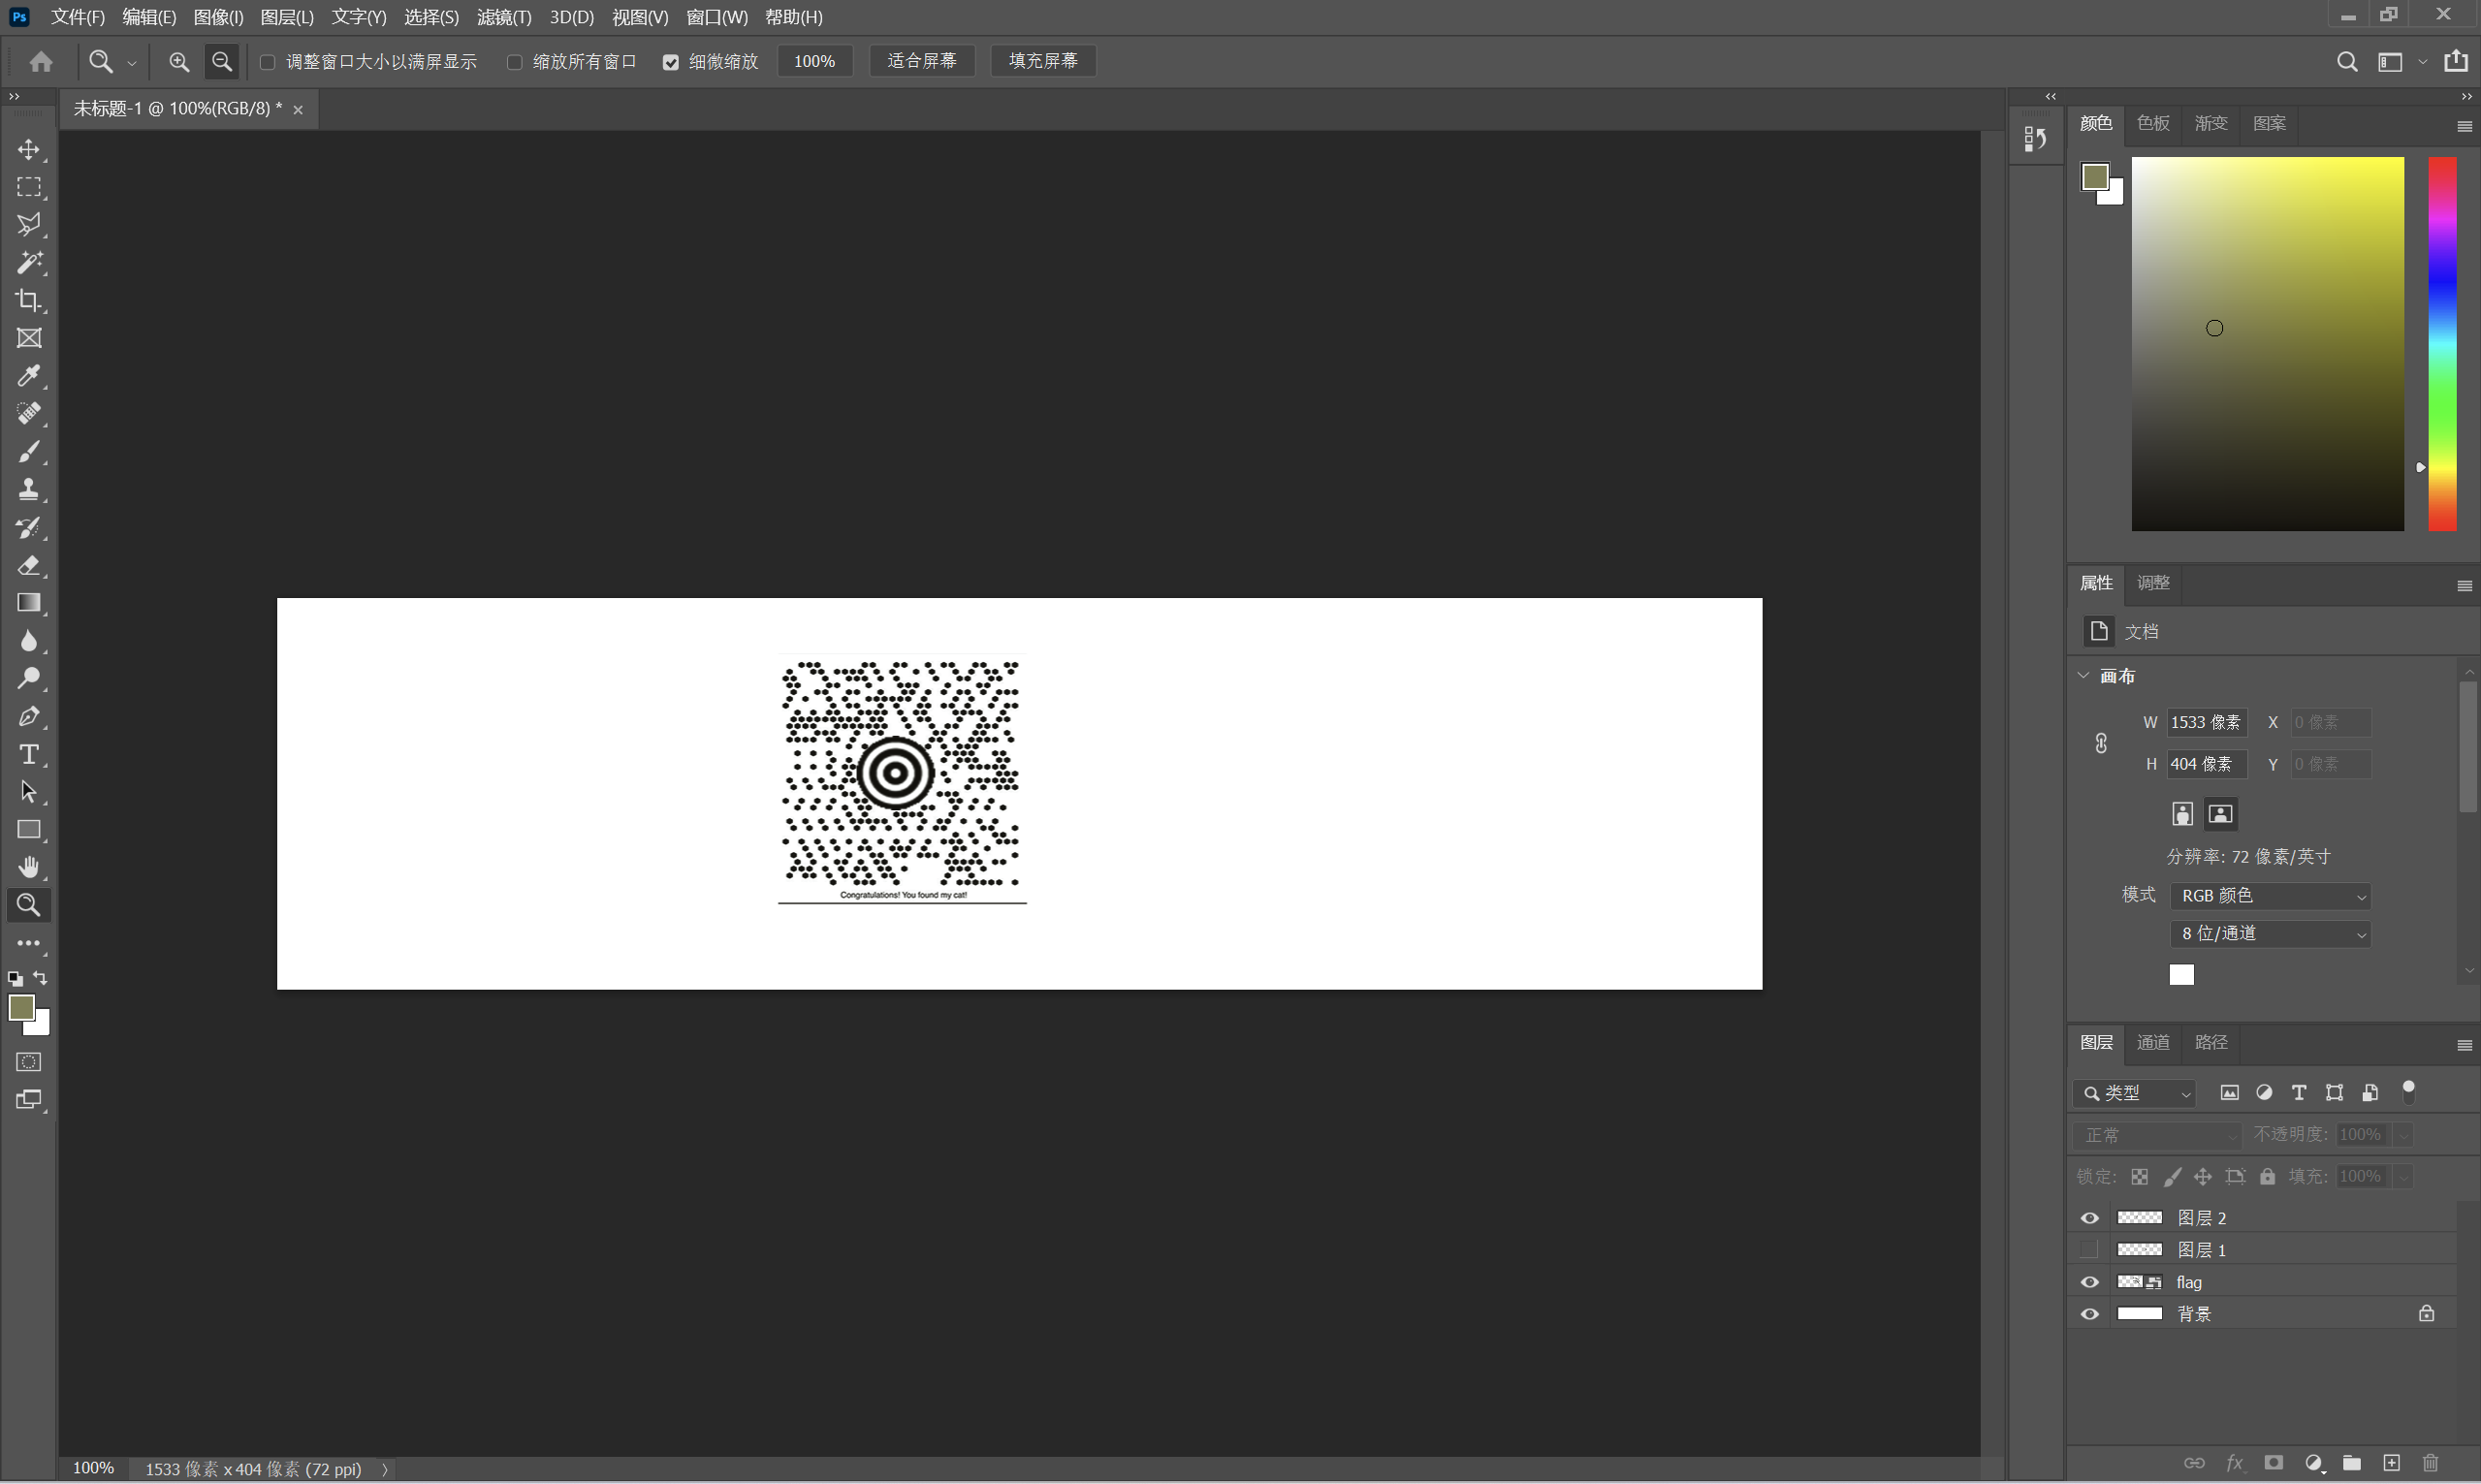Hide the flag layer
Screen dimensions: 2481x1484
tap(2090, 1282)
